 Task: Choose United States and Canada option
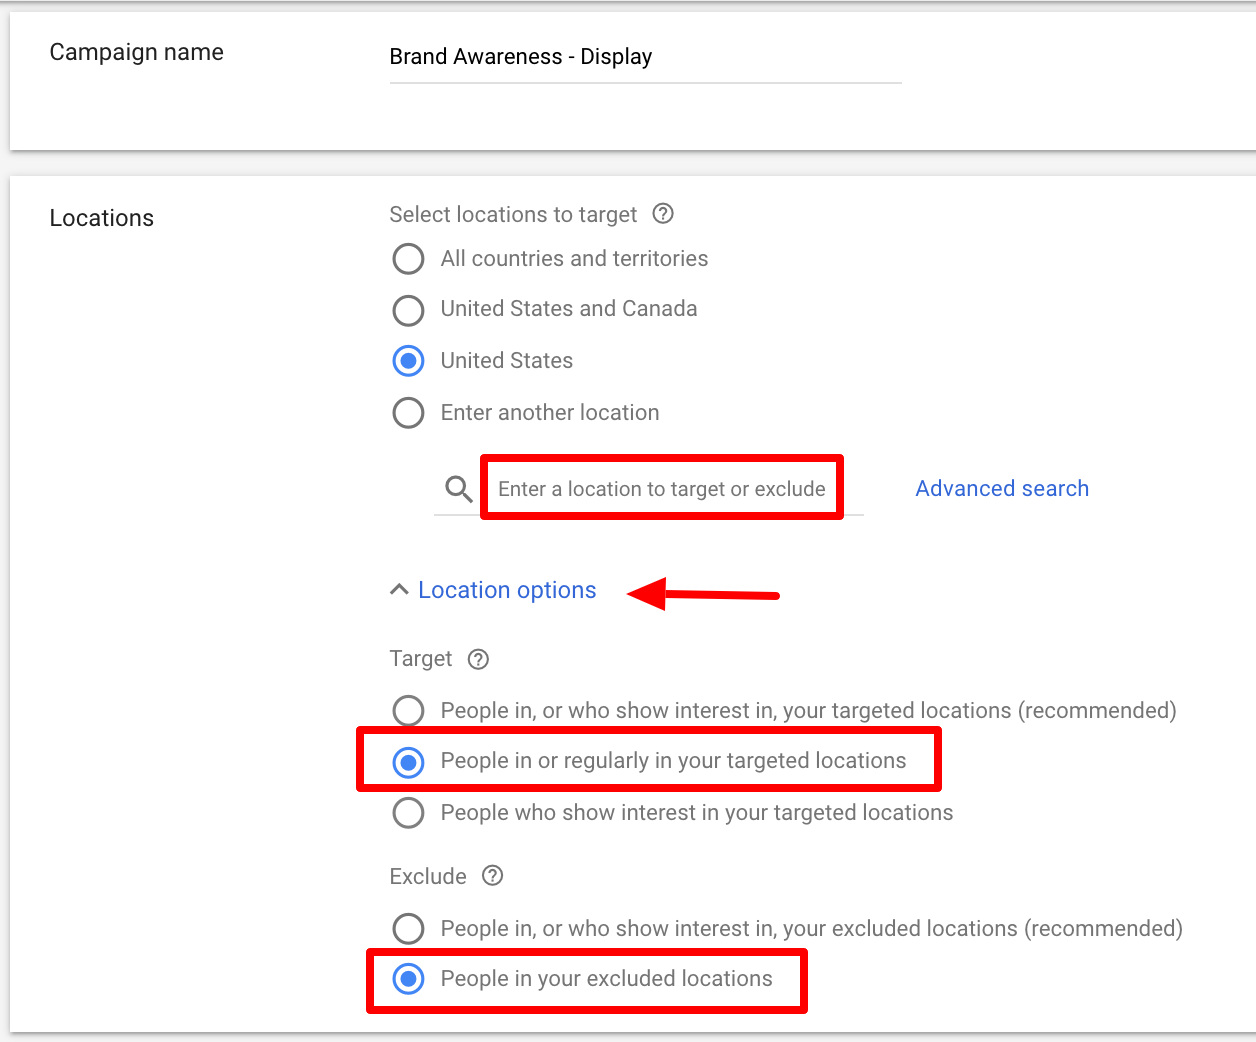tap(408, 310)
